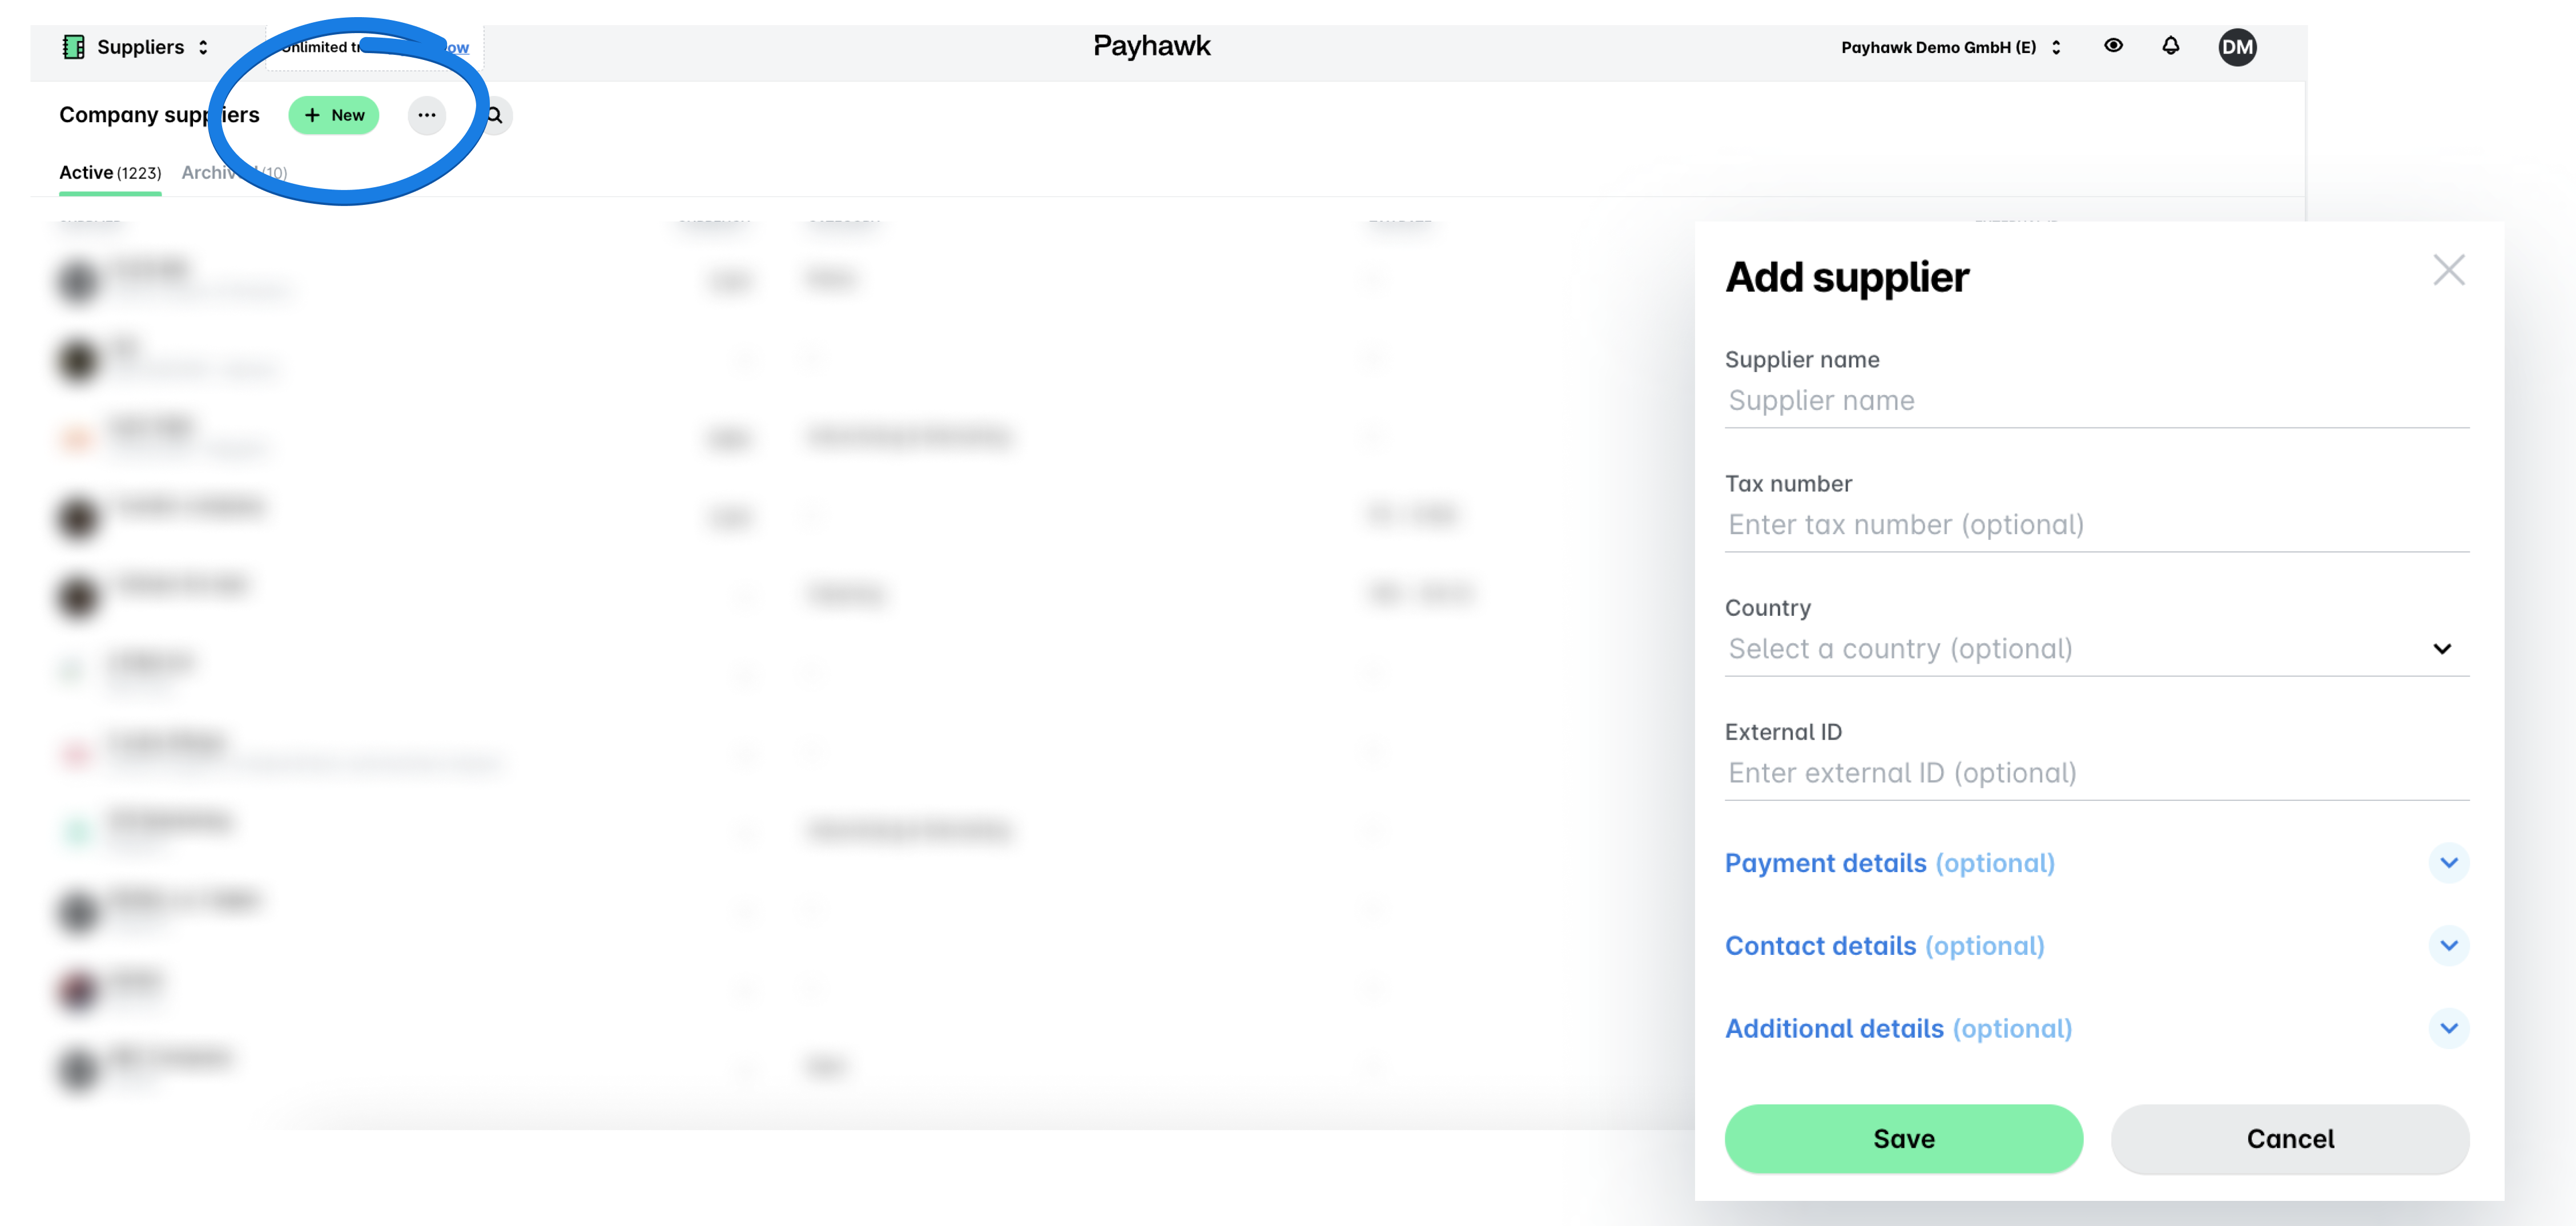Viewport: 2576px width, 1226px height.
Task: Click the Suppliers app icon
Action: click(73, 46)
